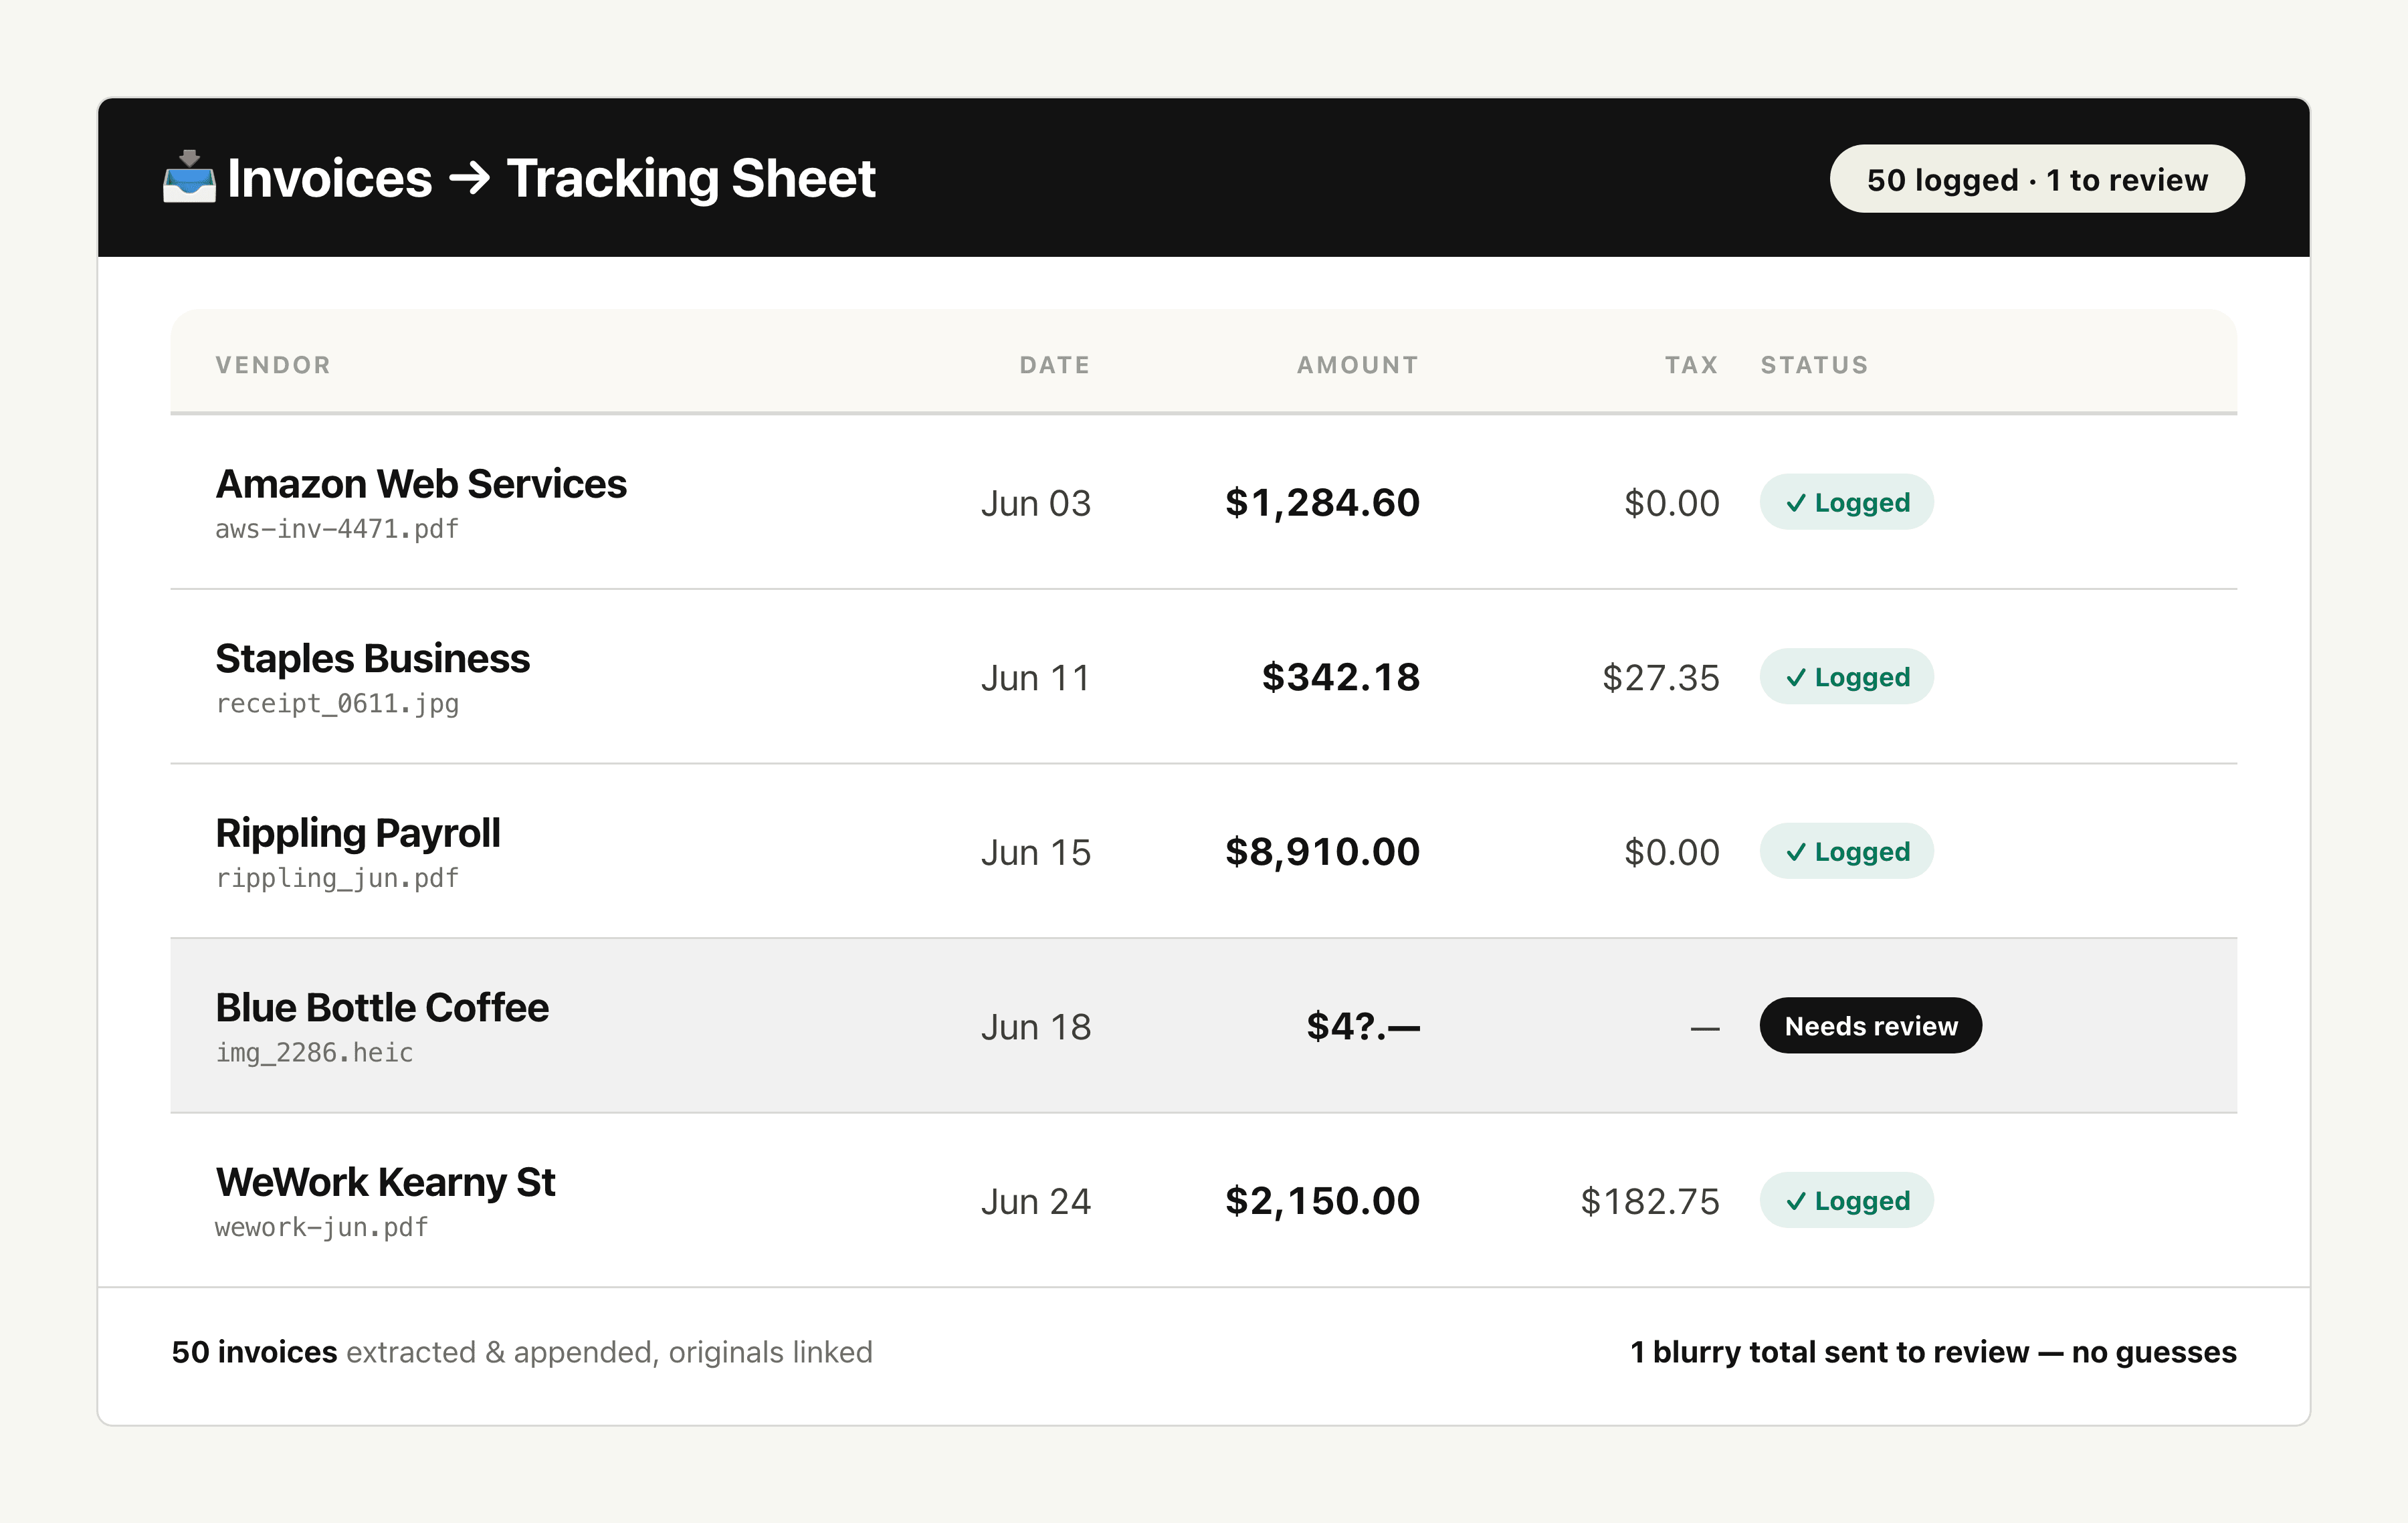Screen dimensions: 2408x1523
Task: Click the '1 blurry total sent to review' note
Action: (1933, 1352)
